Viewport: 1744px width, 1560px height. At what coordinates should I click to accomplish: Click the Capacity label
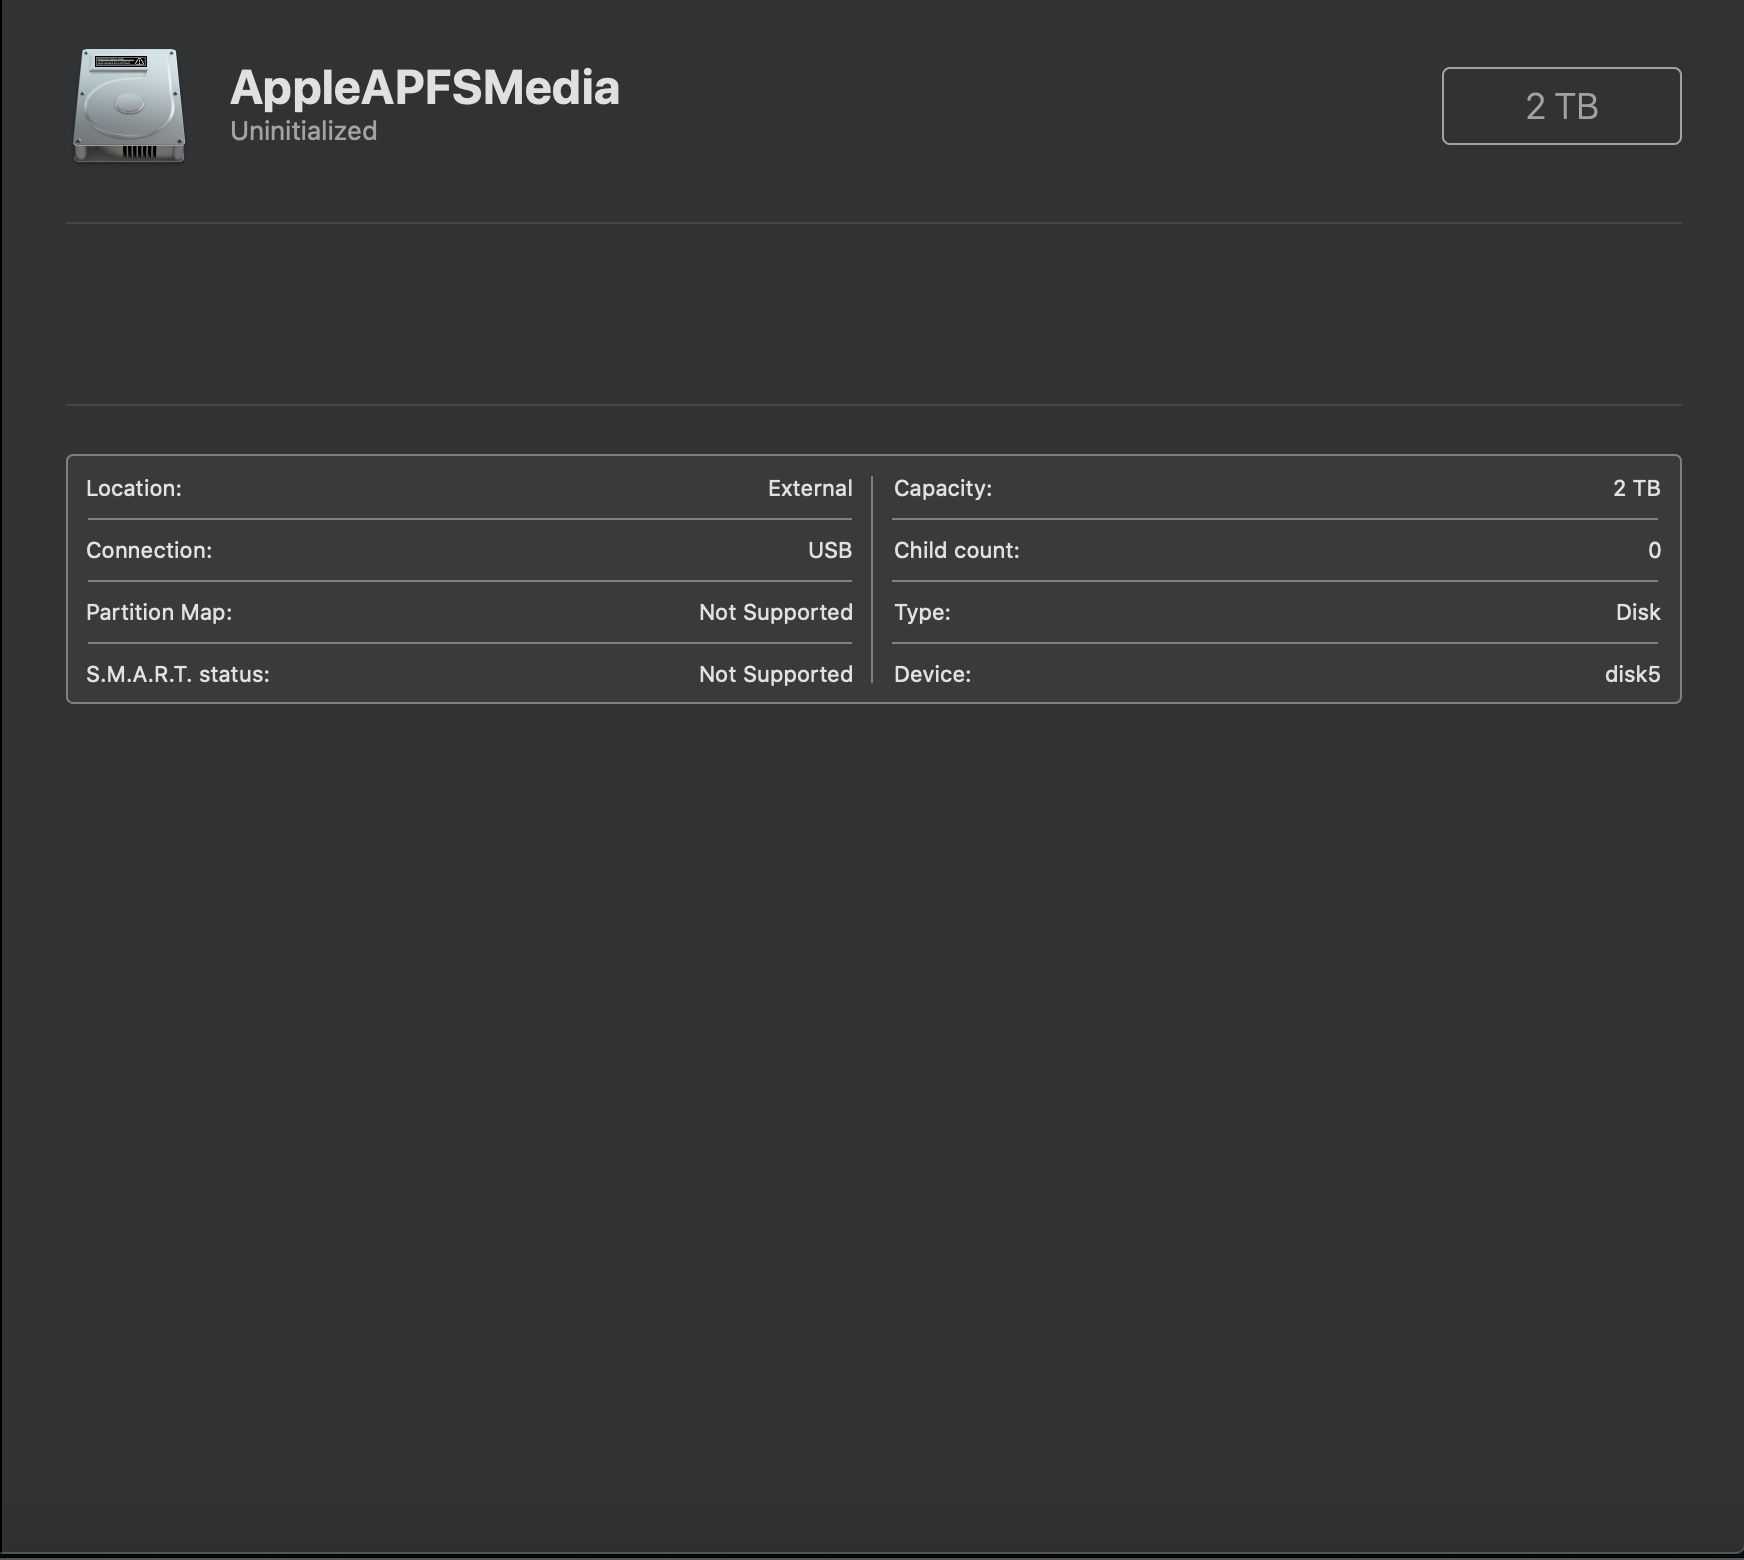click(x=943, y=488)
